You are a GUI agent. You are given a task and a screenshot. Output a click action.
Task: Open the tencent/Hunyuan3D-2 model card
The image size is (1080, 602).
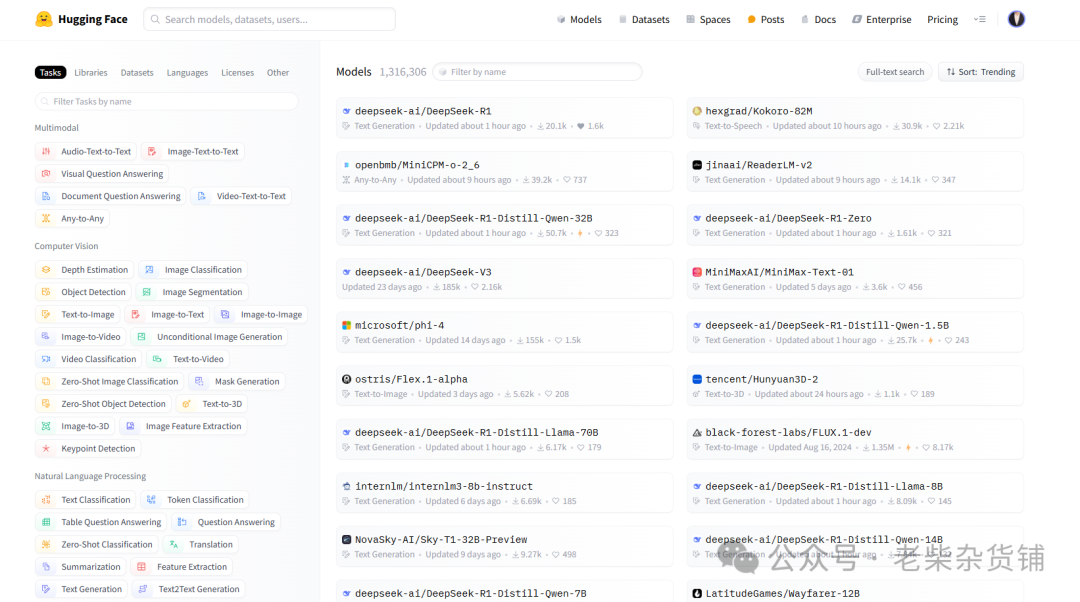[x=855, y=386]
